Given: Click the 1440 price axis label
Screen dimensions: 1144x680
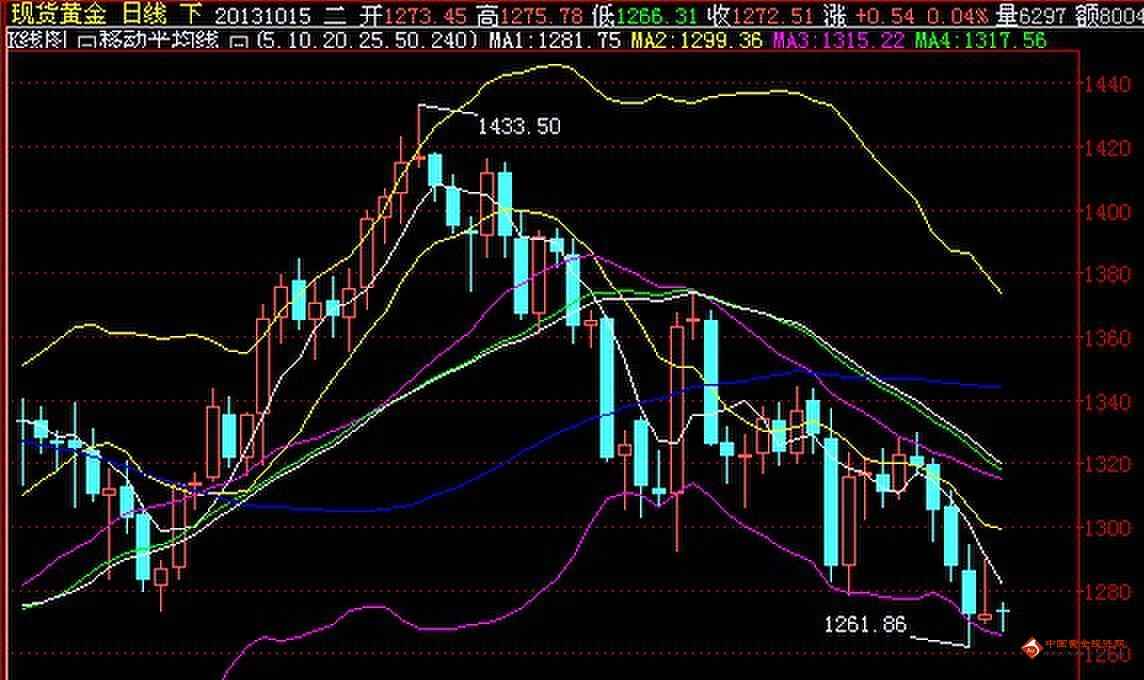Looking at the screenshot, I should point(1110,86).
